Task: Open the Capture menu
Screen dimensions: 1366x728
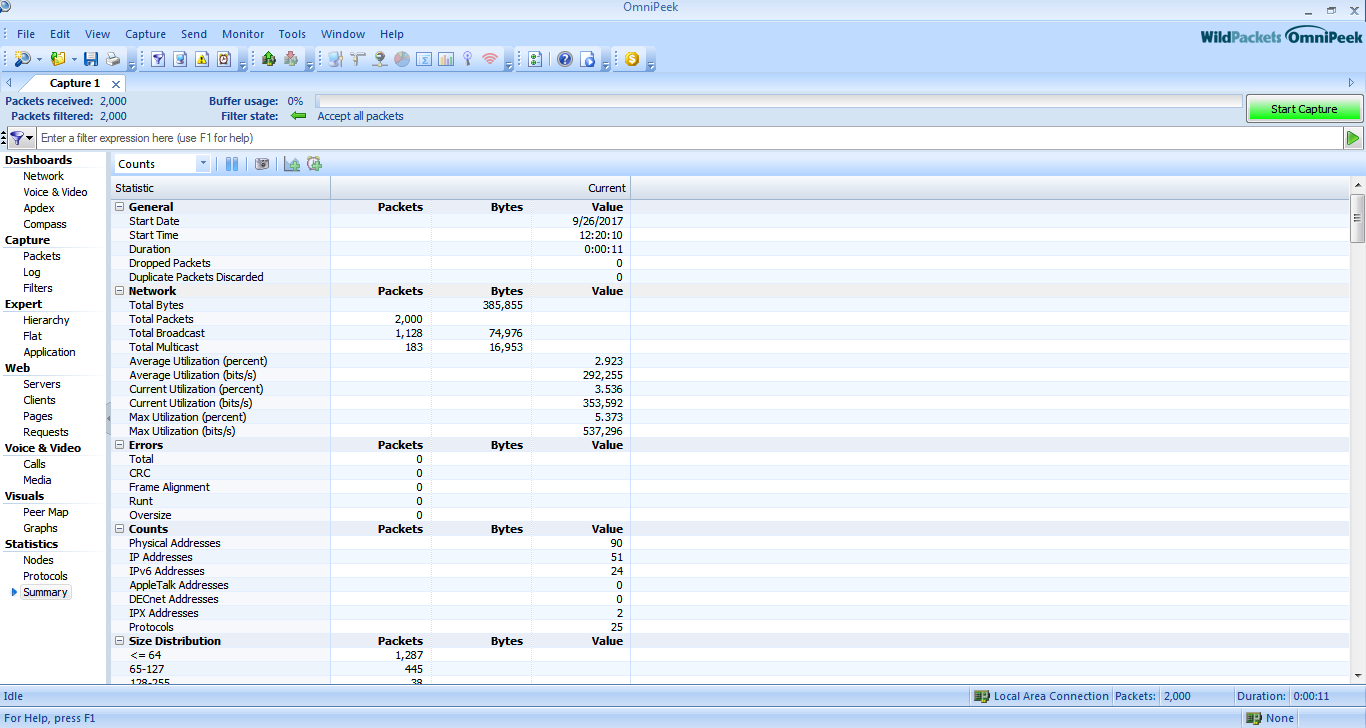Action: (x=145, y=34)
